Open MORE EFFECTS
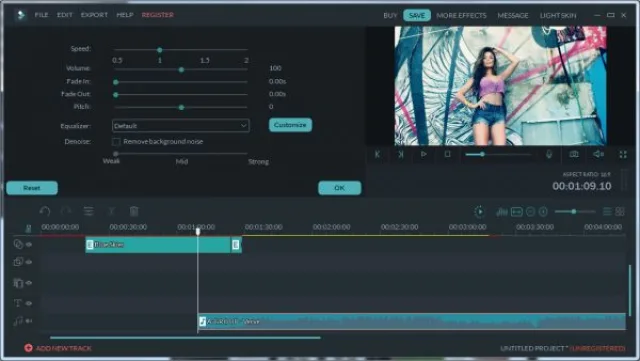 coord(461,16)
